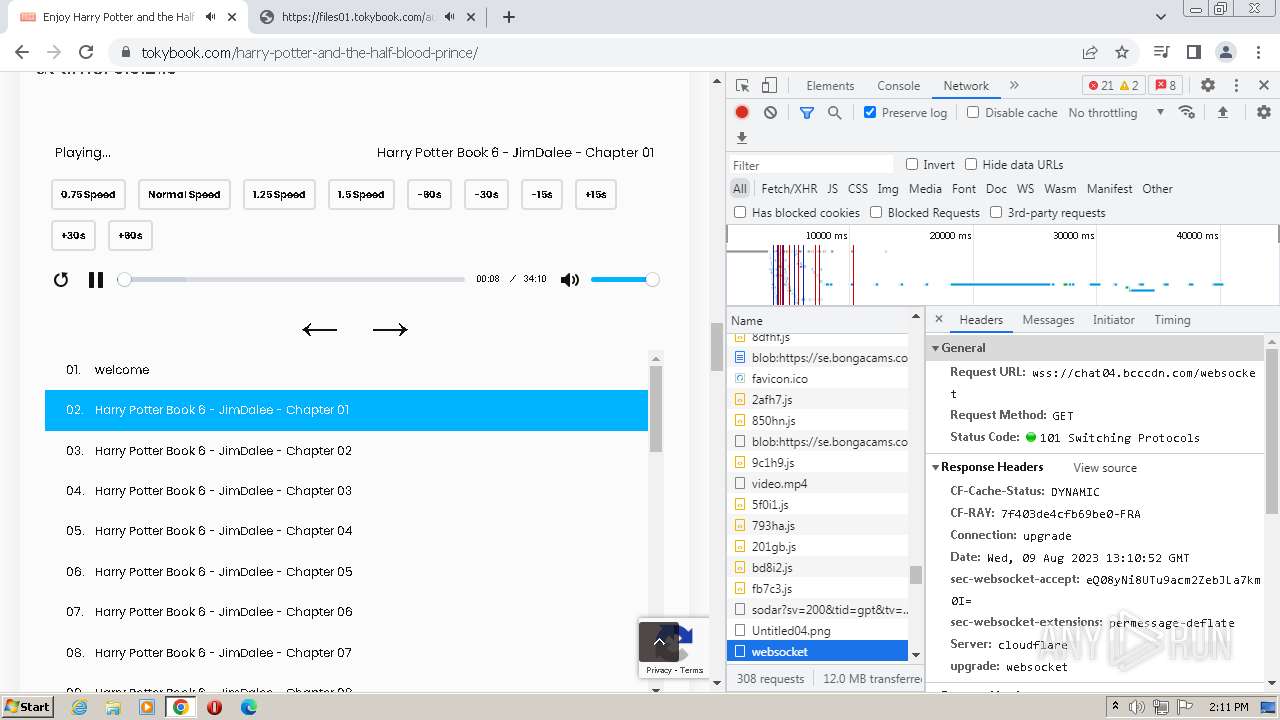Adjust the volume slider

[624, 280]
